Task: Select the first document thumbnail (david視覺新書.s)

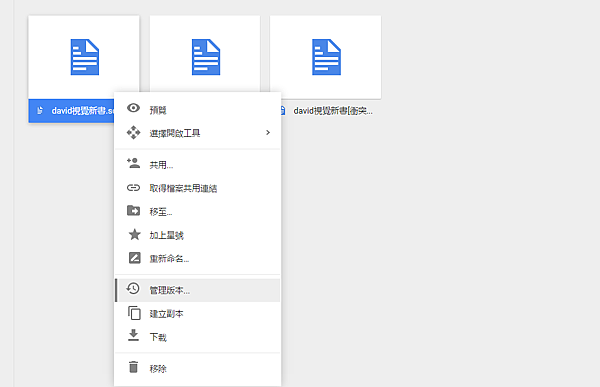Action: [x=84, y=57]
